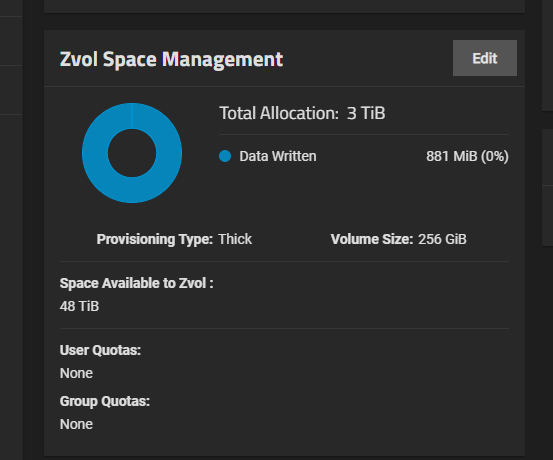
Task: Click the 256 GiB volume size value
Action: [x=442, y=239]
